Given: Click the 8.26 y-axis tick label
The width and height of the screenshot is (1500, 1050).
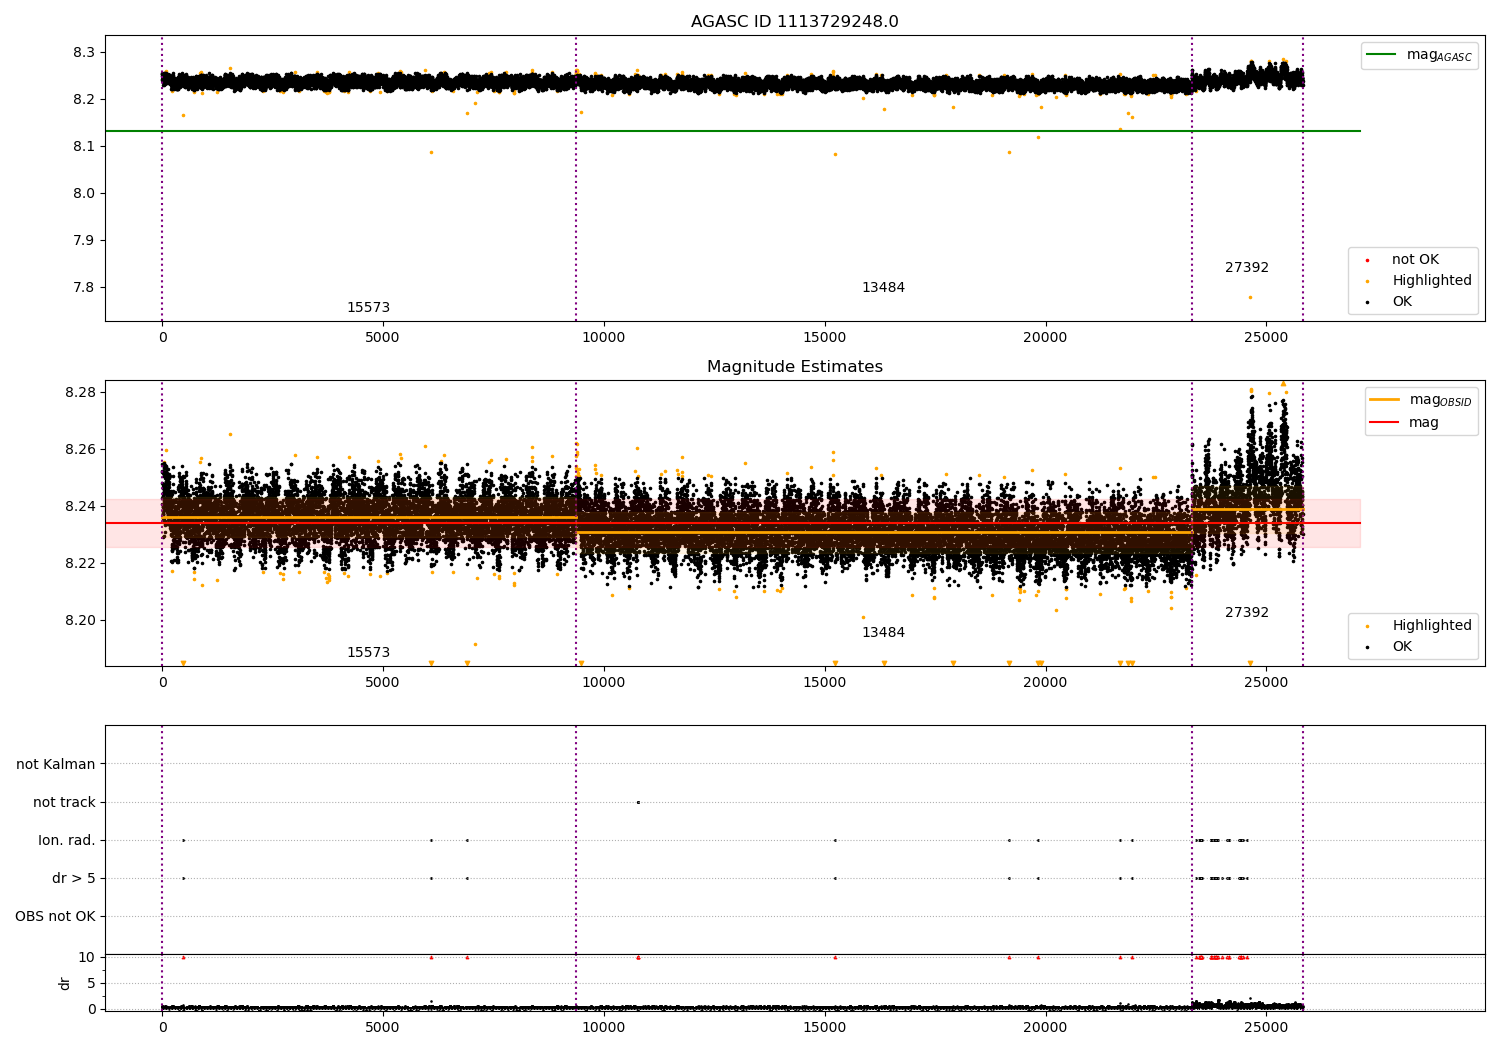Looking at the screenshot, I should (80, 449).
